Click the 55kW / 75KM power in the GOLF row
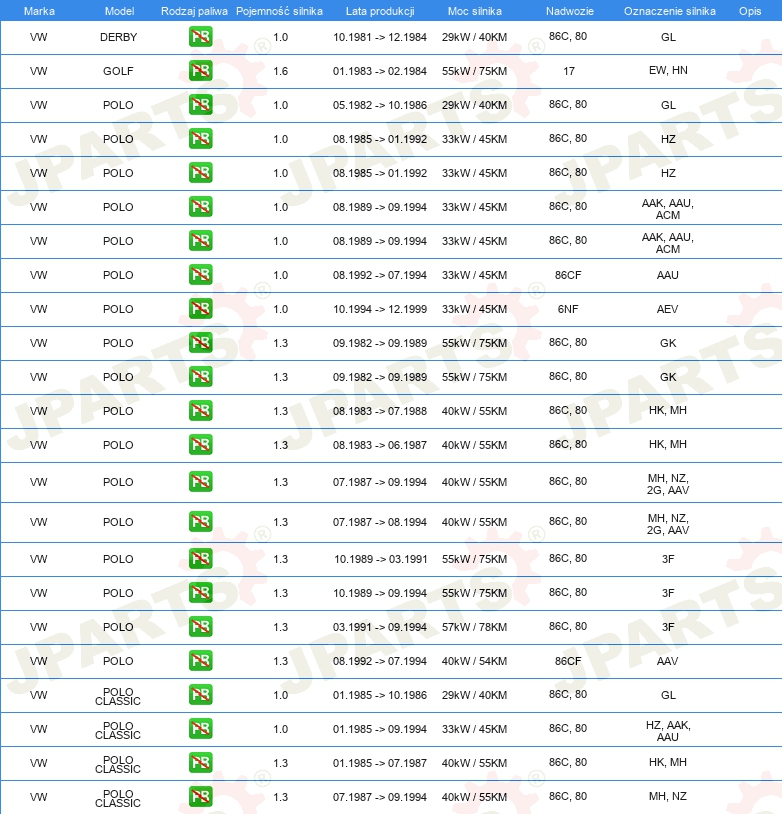Viewport: 782px width, 814px height. coord(474,71)
